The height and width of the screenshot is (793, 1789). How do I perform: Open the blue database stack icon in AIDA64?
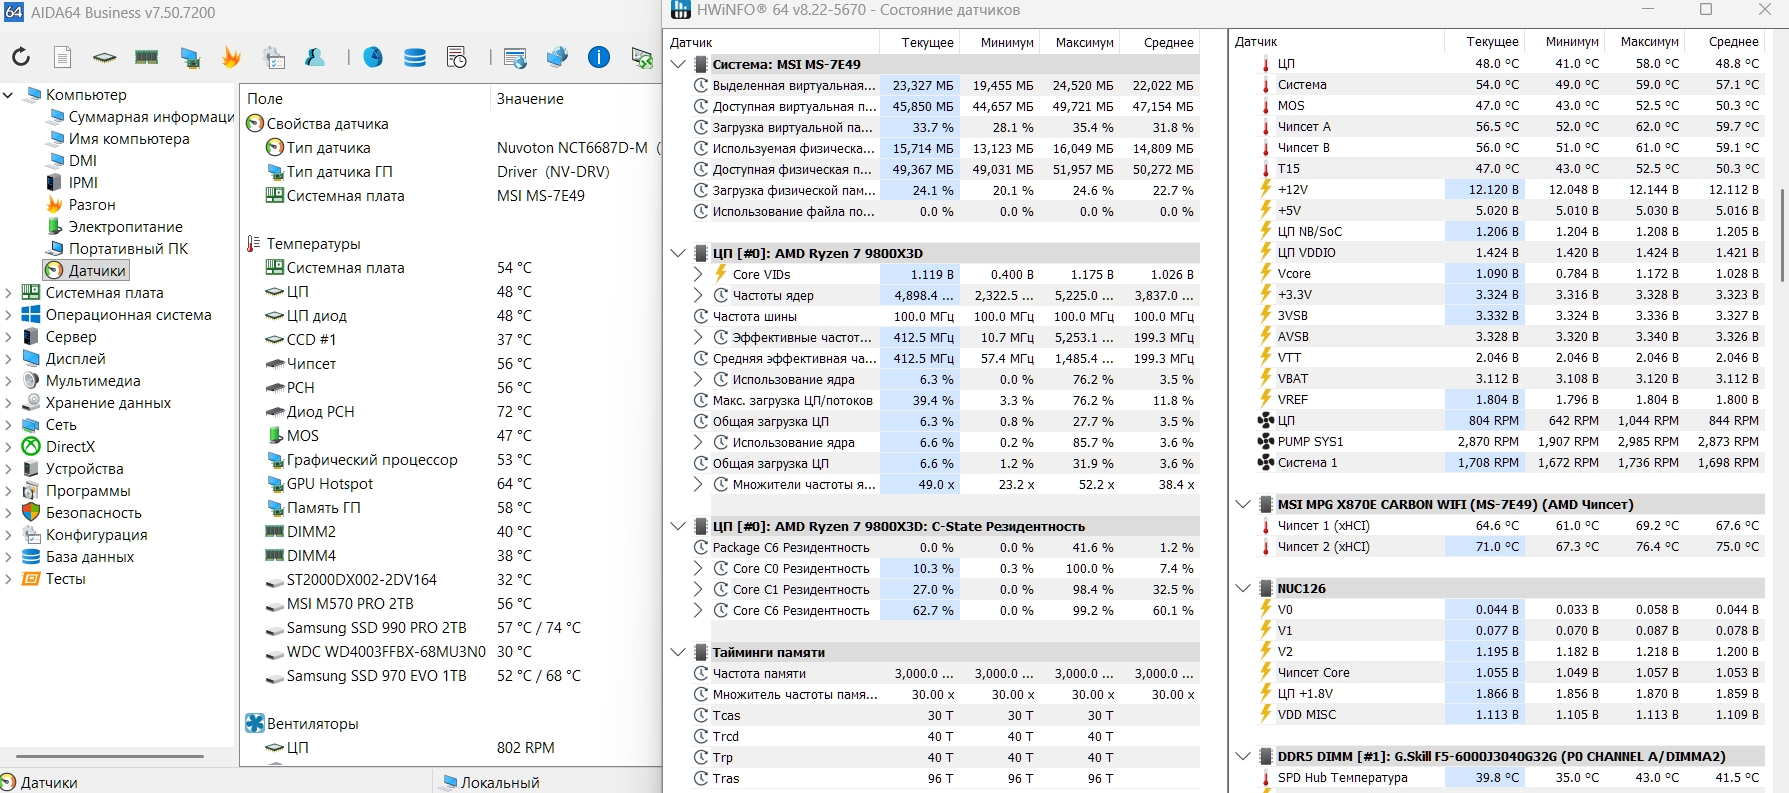(x=415, y=57)
